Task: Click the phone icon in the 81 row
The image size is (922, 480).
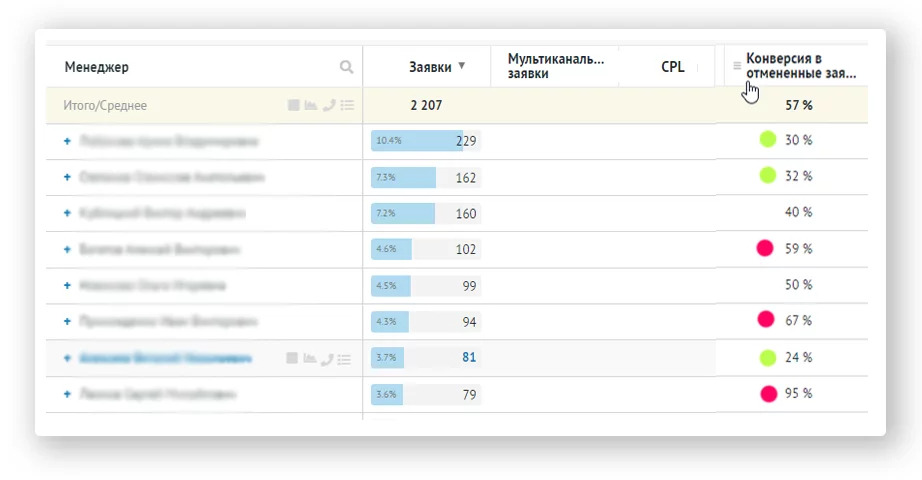Action: pos(328,358)
